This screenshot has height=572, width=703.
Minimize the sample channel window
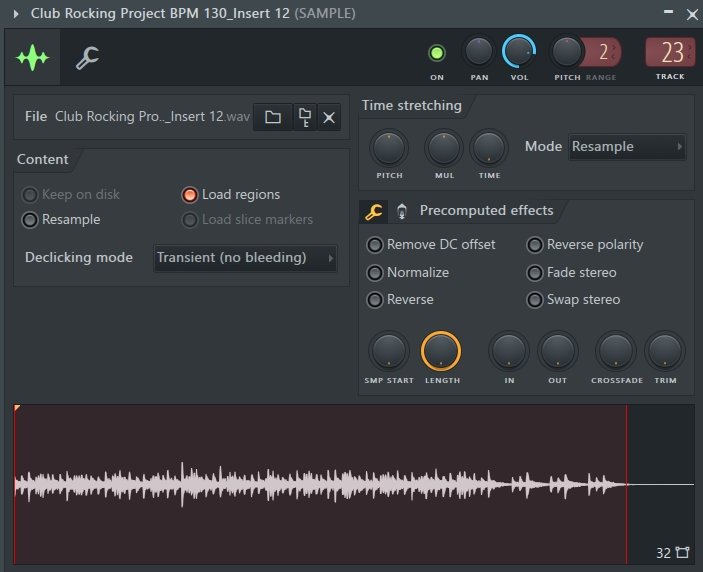click(x=668, y=12)
